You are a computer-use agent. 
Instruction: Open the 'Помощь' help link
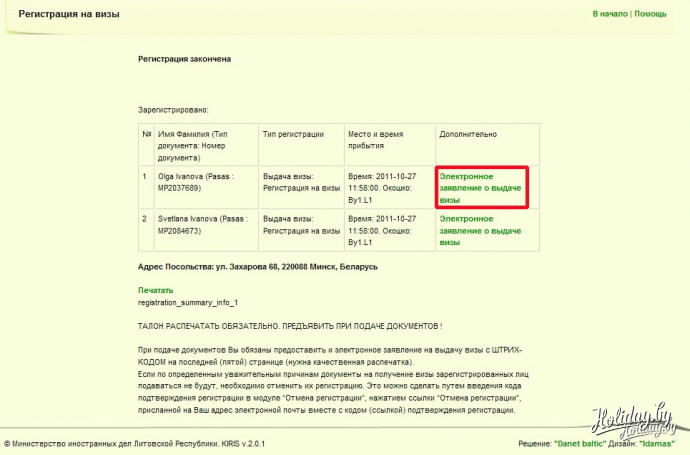[650, 14]
